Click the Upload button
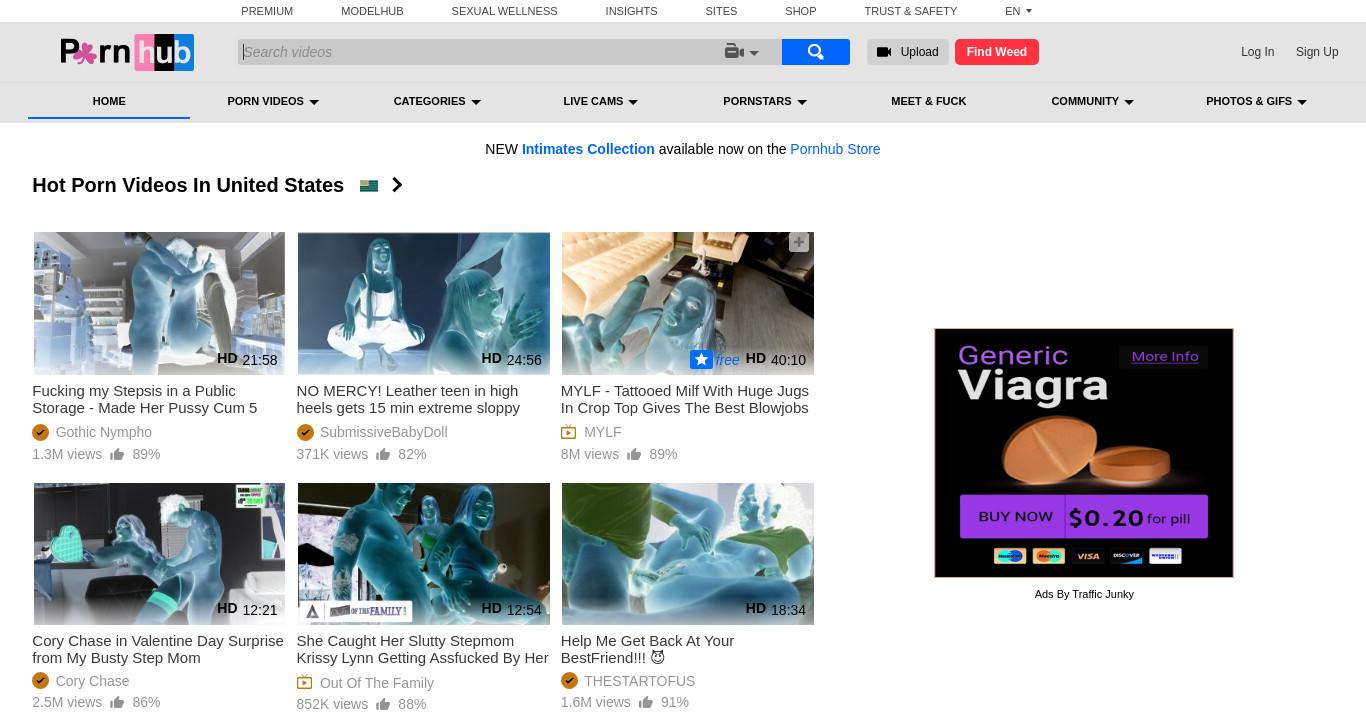The height and width of the screenshot is (728, 1366). tap(907, 52)
